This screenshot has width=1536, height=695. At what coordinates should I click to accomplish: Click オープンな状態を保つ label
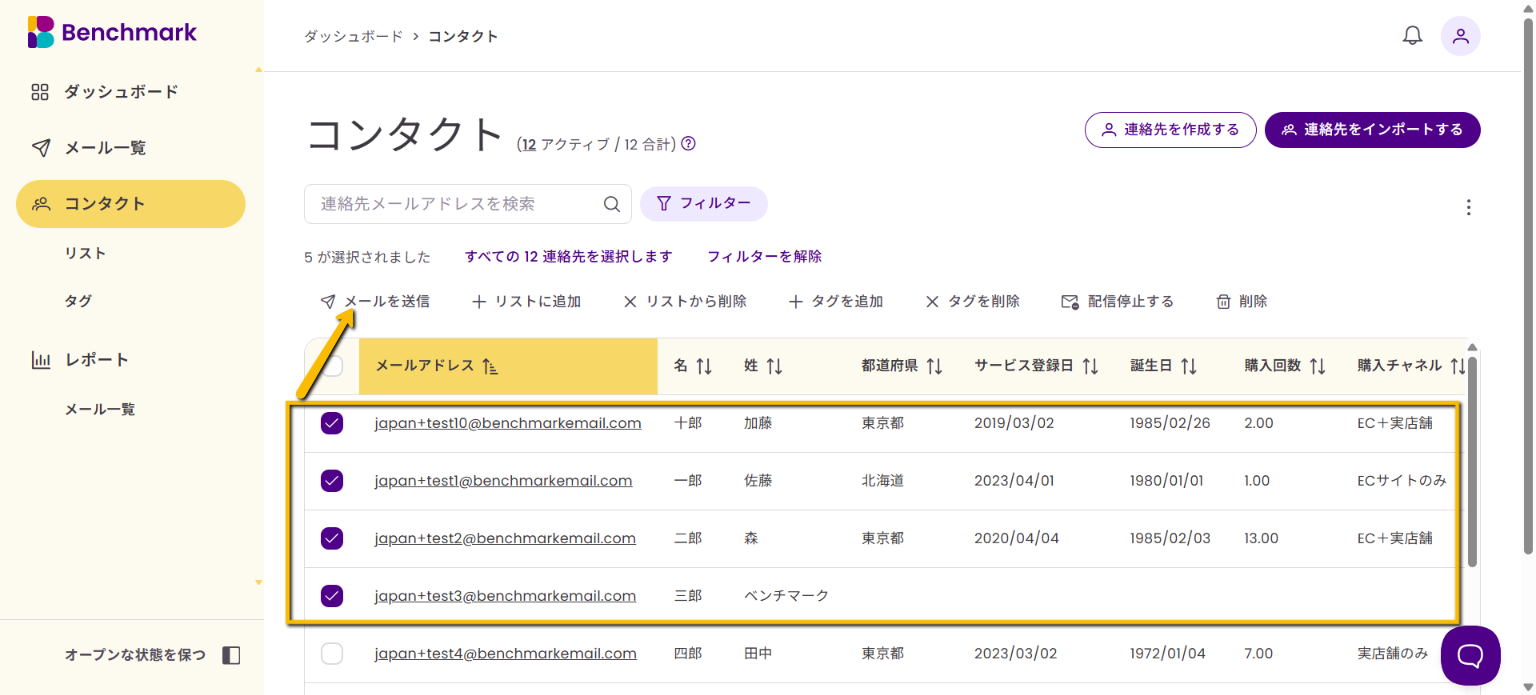pos(135,655)
